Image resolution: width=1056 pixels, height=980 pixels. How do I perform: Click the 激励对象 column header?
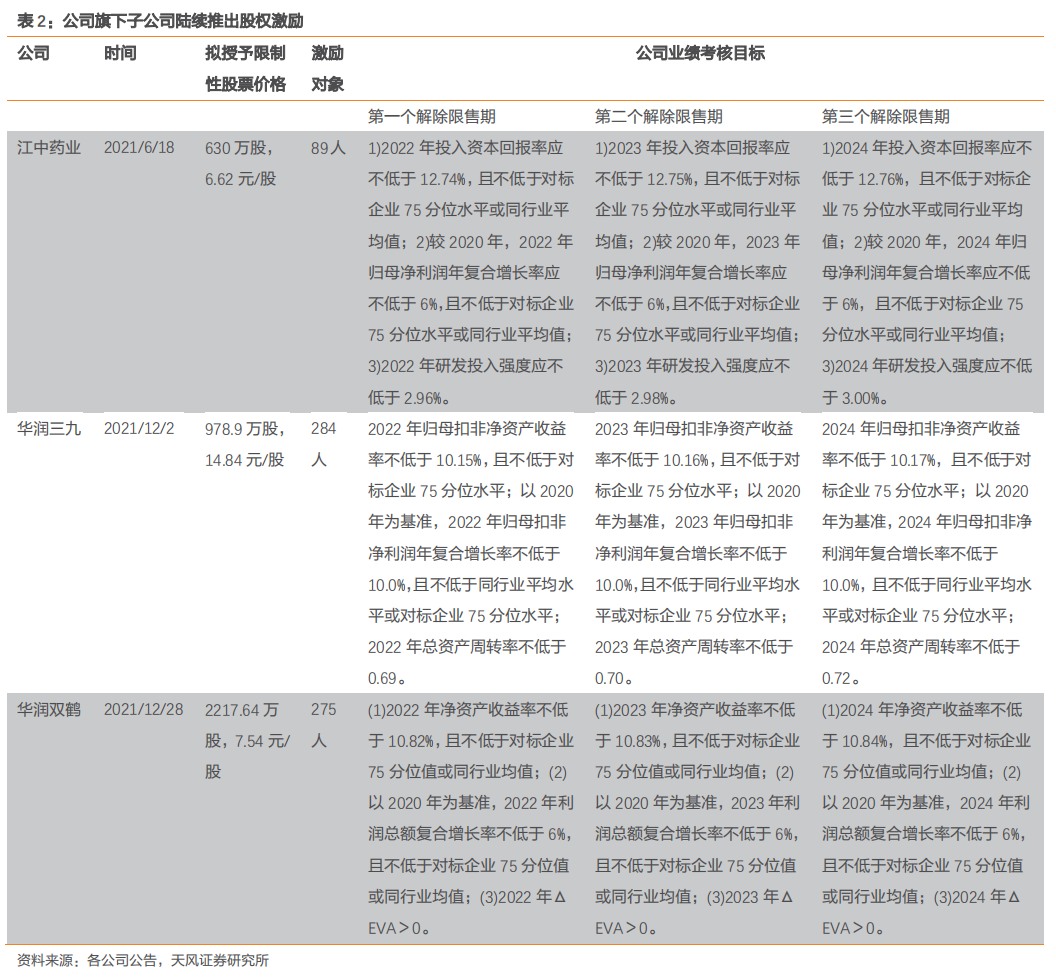point(327,69)
